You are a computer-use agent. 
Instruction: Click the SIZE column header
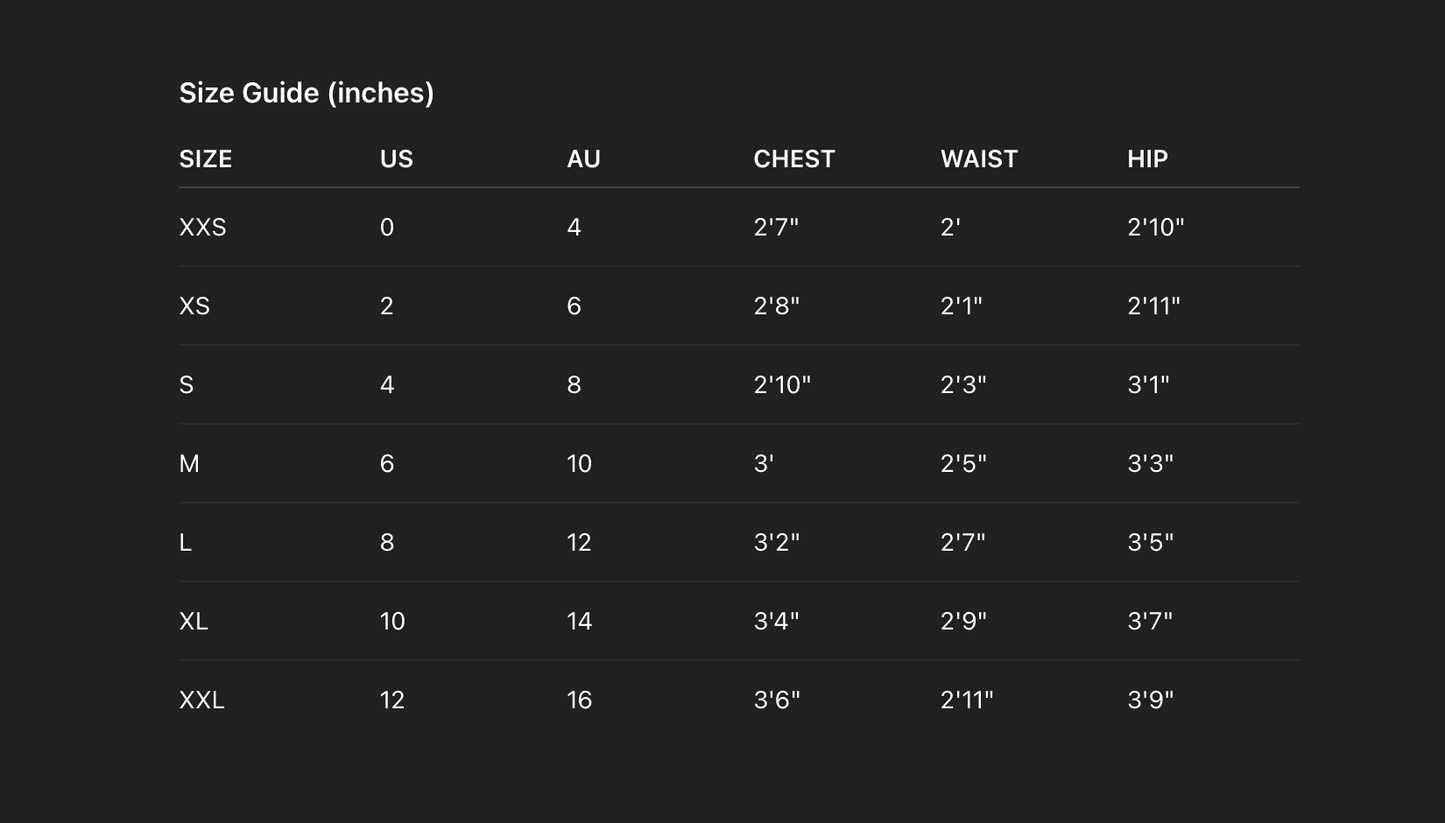pos(205,159)
